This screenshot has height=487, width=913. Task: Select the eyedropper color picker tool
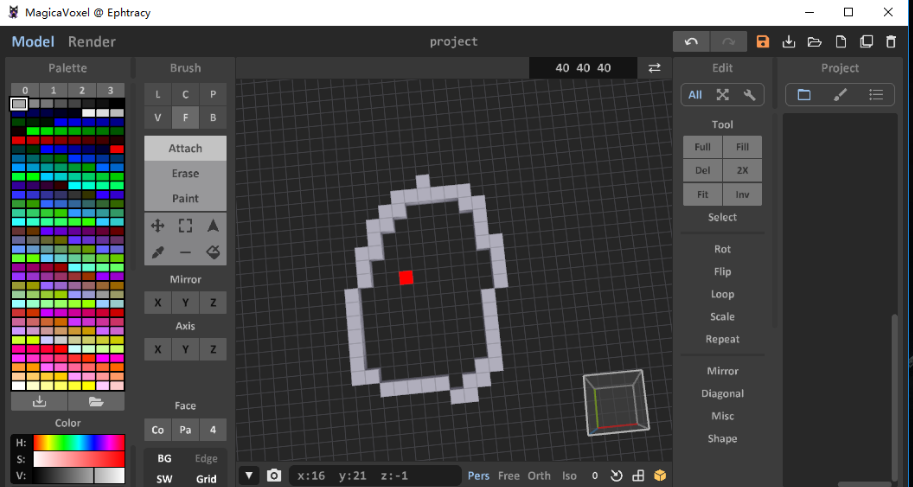click(157, 252)
